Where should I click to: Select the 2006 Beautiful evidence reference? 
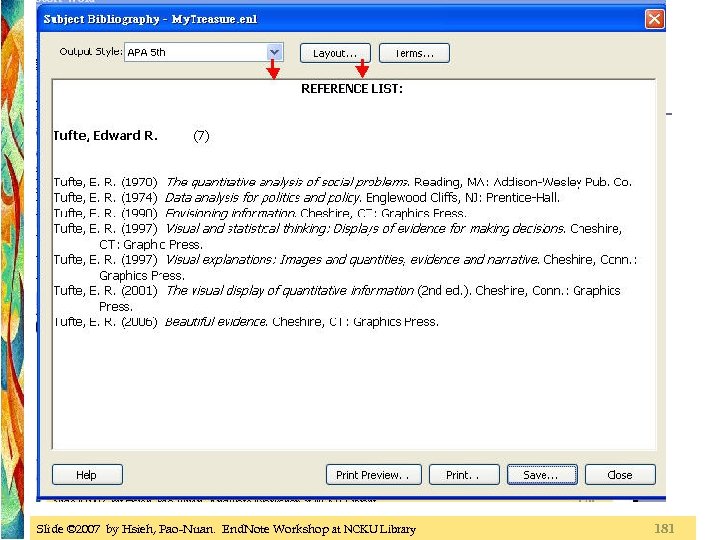(x=246, y=321)
